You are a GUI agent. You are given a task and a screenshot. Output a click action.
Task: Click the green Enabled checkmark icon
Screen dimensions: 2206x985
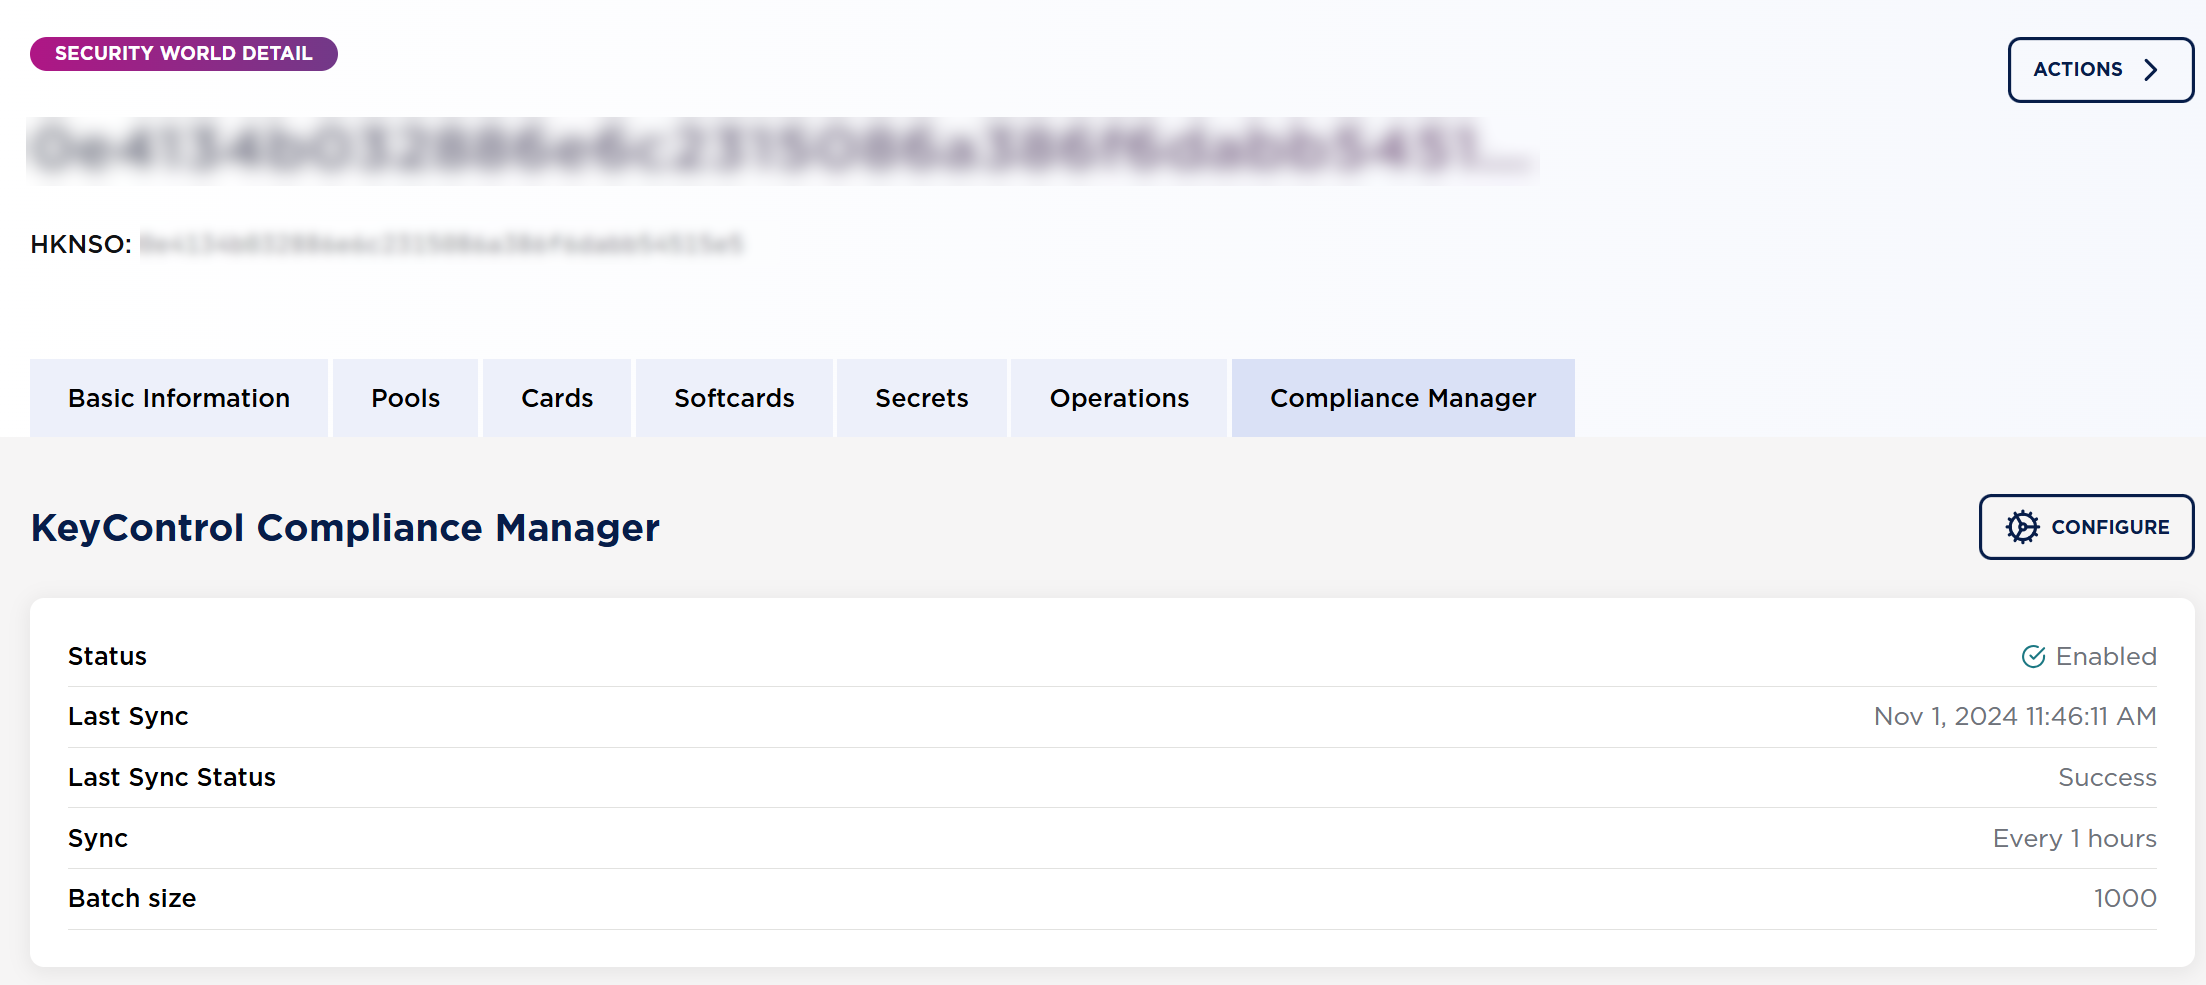coord(2033,656)
